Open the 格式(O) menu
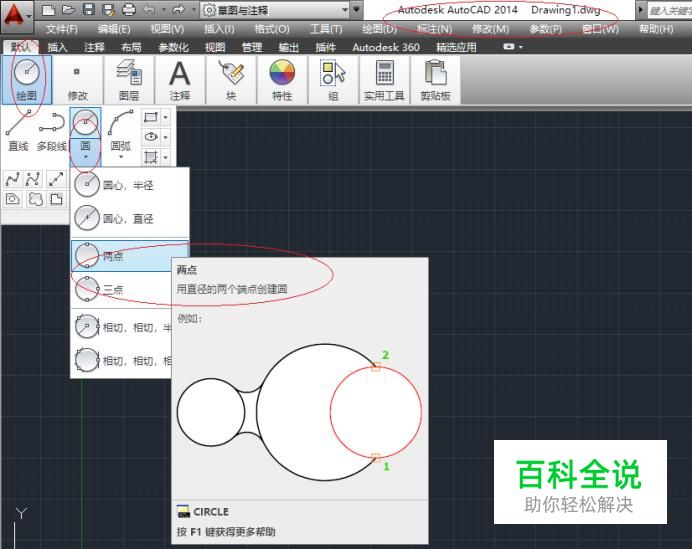The image size is (692, 549). tap(272, 29)
